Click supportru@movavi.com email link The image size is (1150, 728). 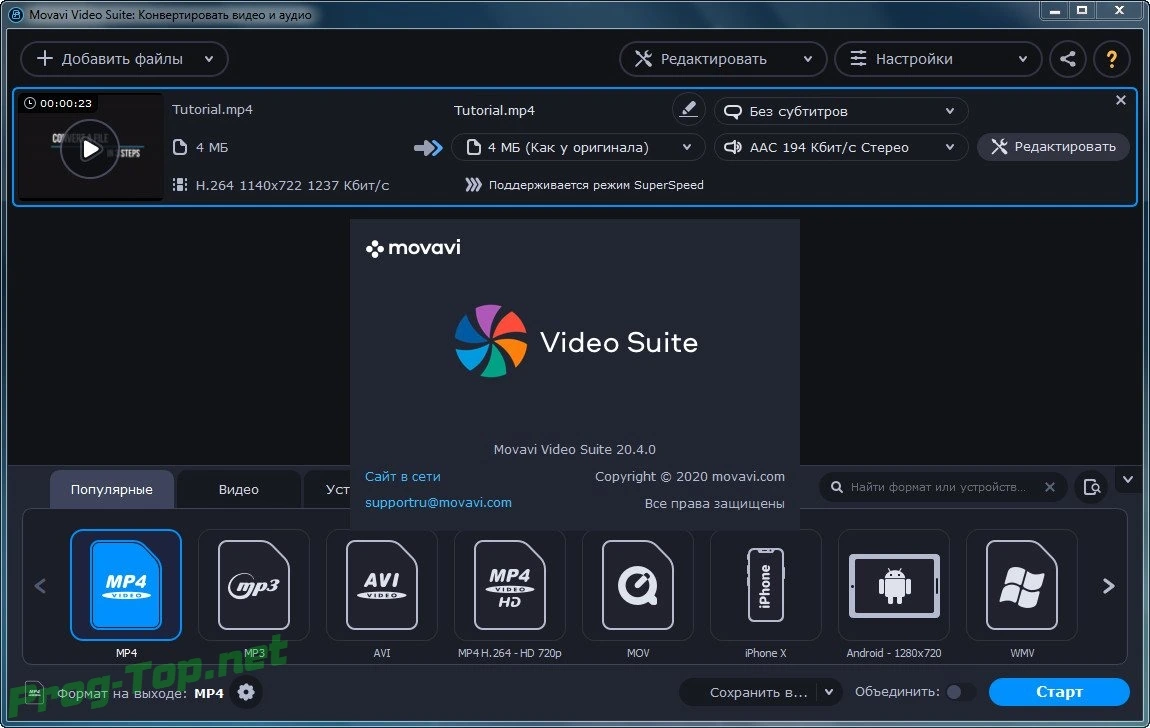click(x=439, y=503)
